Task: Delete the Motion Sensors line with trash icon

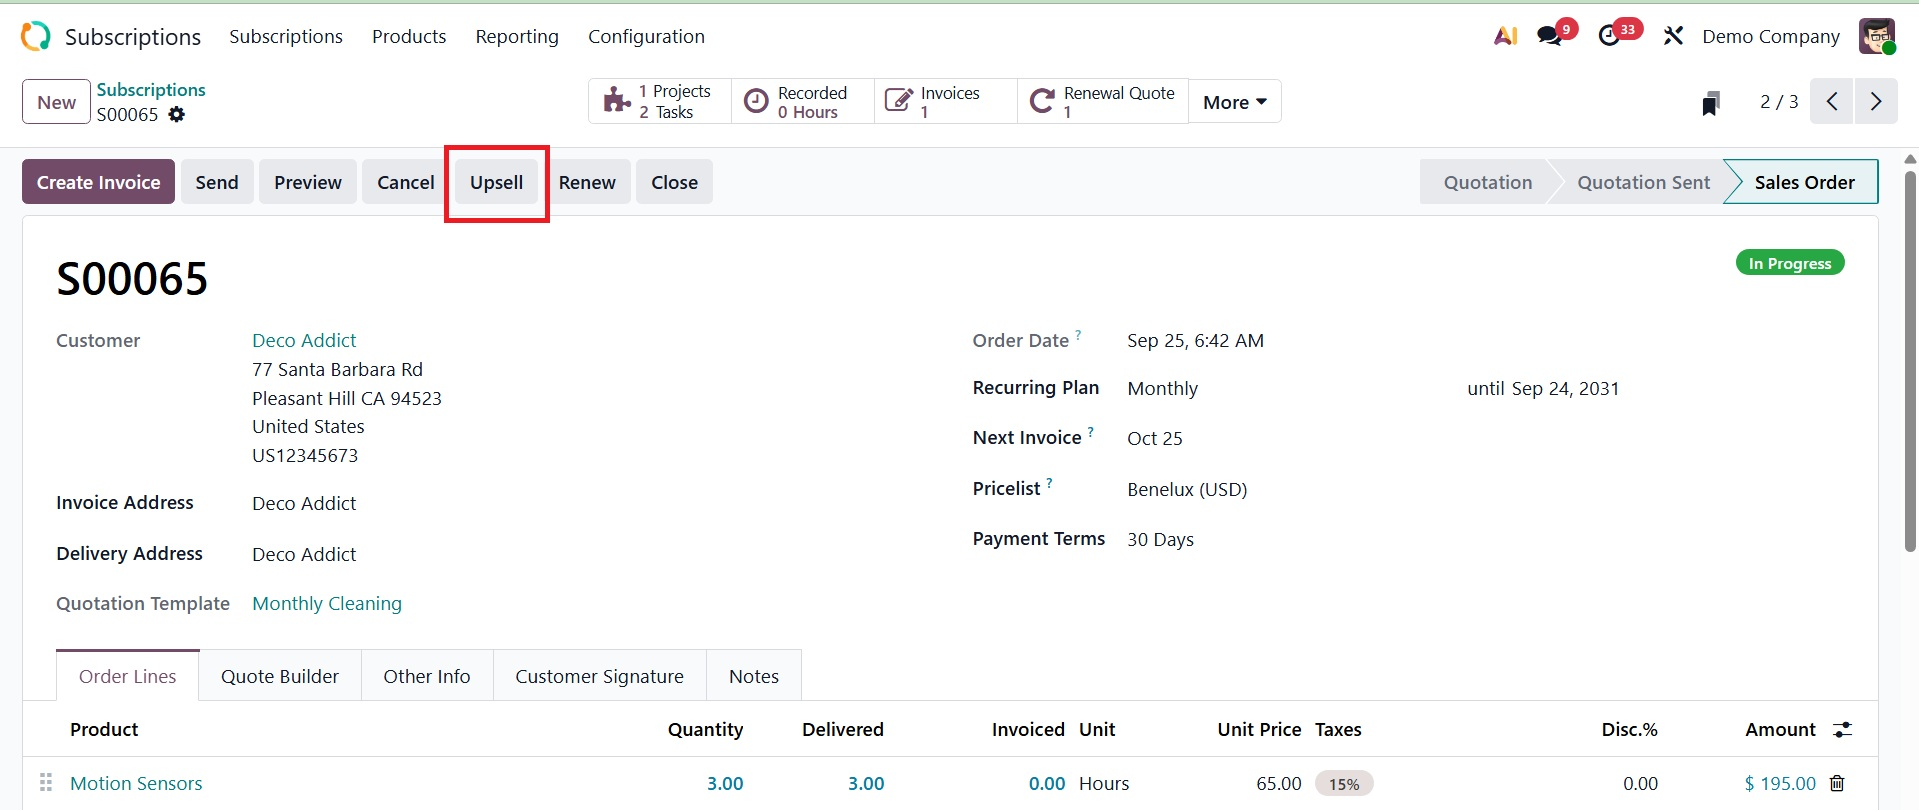Action: click(x=1837, y=784)
